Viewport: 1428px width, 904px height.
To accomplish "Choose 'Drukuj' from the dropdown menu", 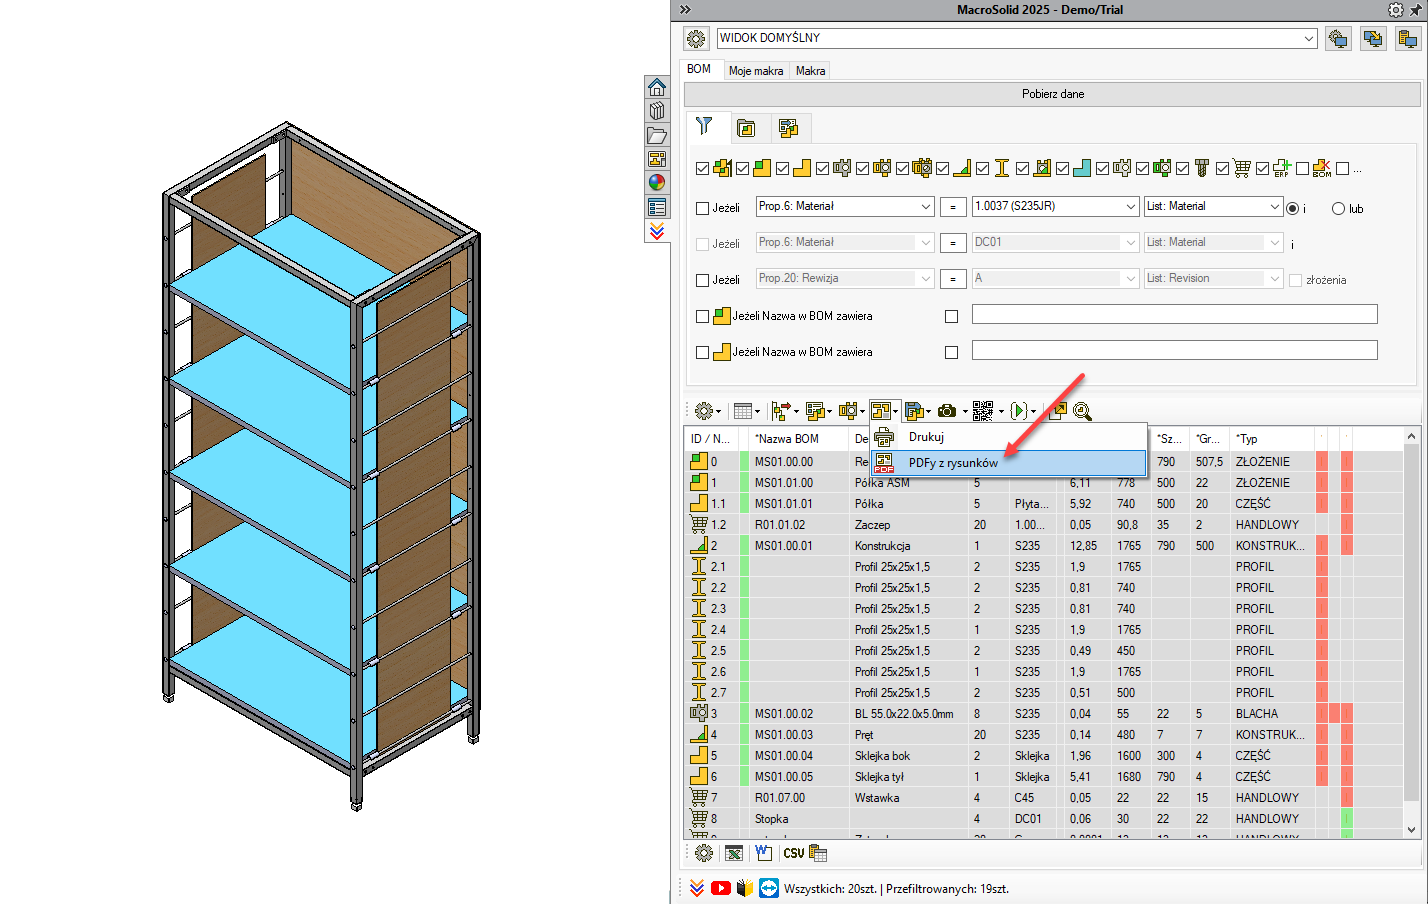I will [1009, 437].
